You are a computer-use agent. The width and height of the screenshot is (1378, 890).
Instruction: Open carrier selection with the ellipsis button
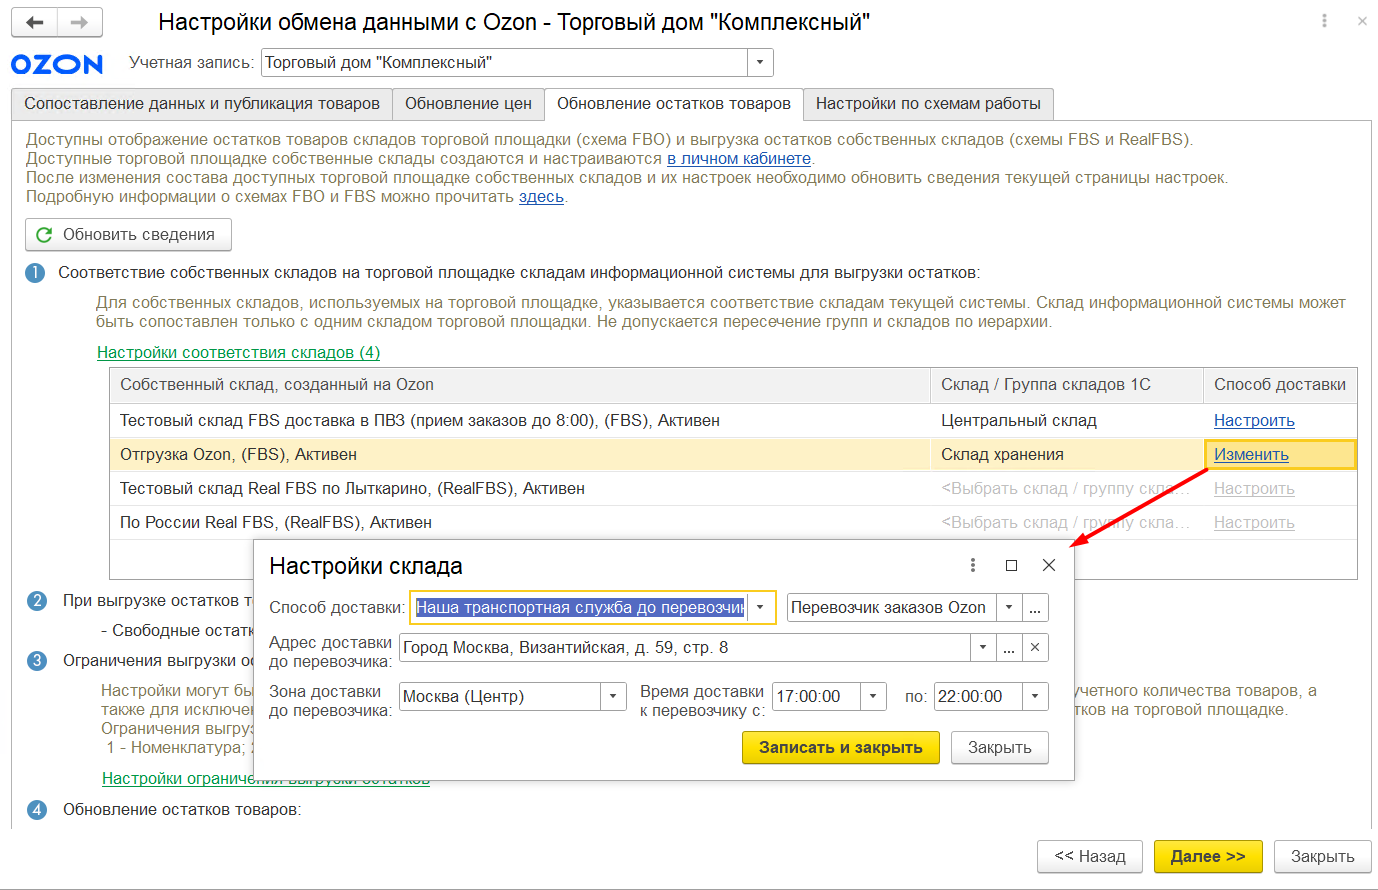(1035, 608)
